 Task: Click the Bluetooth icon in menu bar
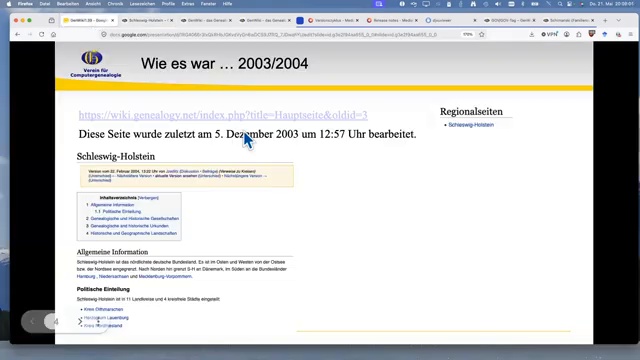[x=522, y=4]
